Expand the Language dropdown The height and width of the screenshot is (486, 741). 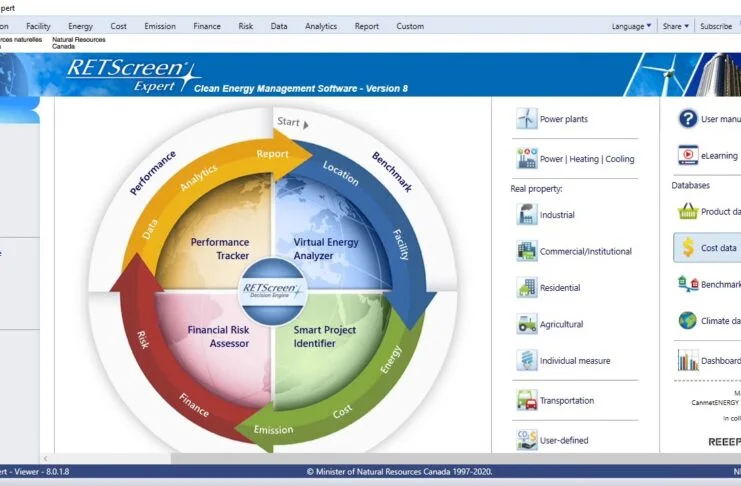click(631, 26)
